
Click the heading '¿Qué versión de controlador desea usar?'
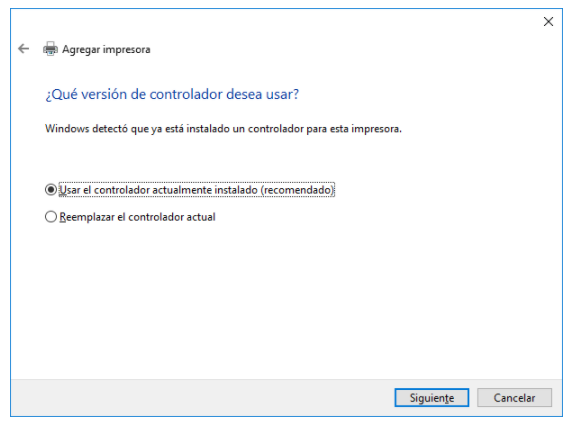[x=172, y=94]
